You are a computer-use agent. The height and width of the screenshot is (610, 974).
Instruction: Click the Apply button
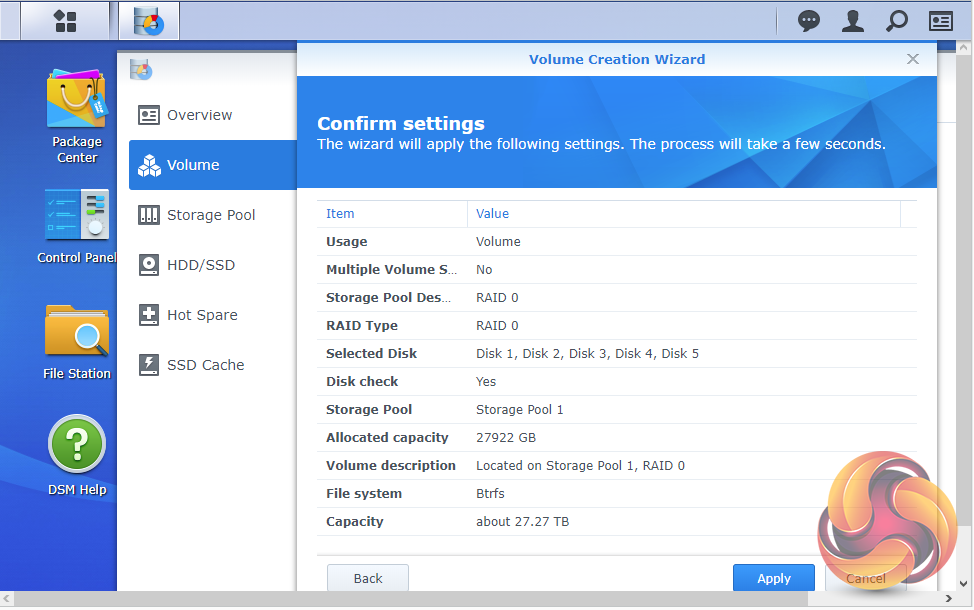(773, 578)
